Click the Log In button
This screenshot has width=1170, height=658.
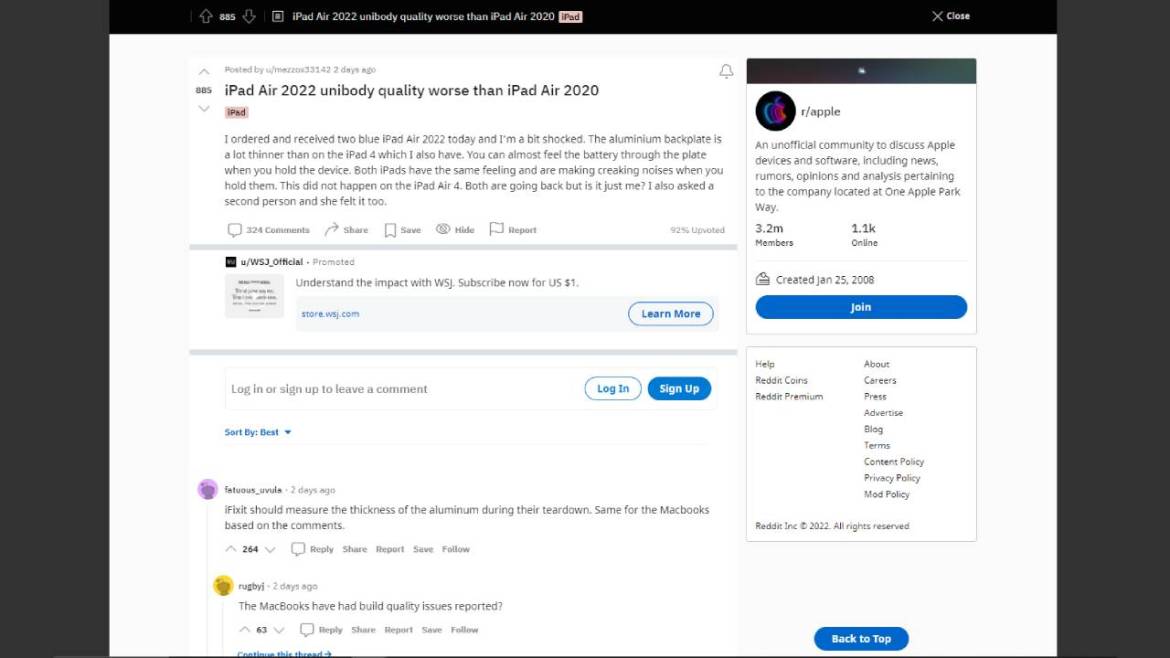(x=613, y=389)
